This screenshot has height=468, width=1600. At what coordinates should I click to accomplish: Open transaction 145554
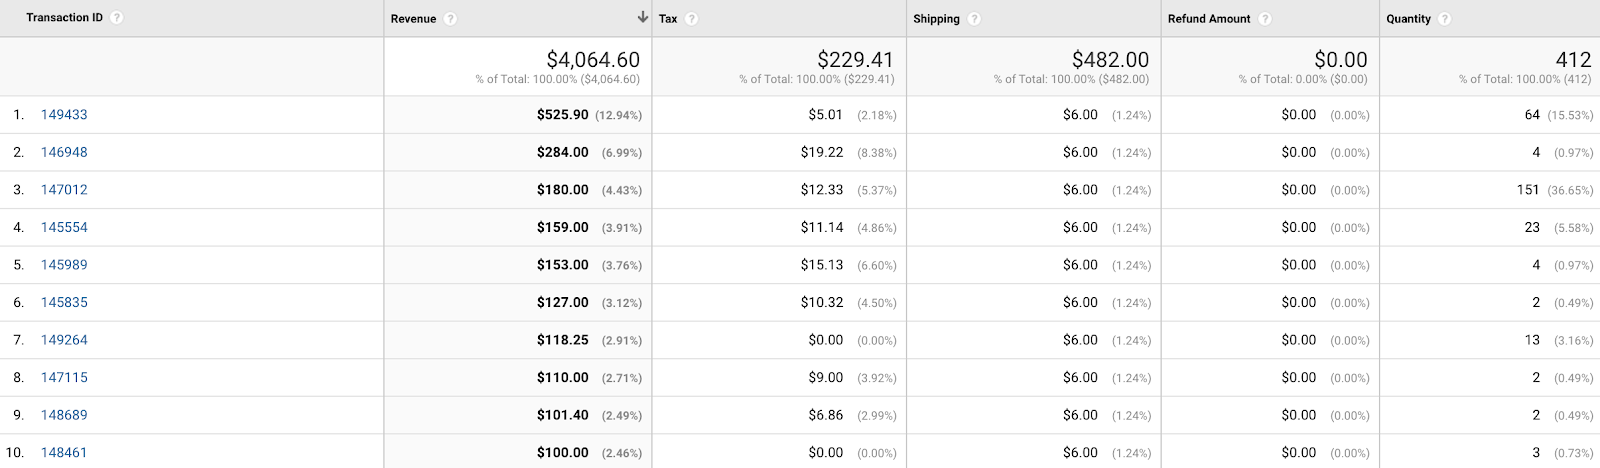64,227
